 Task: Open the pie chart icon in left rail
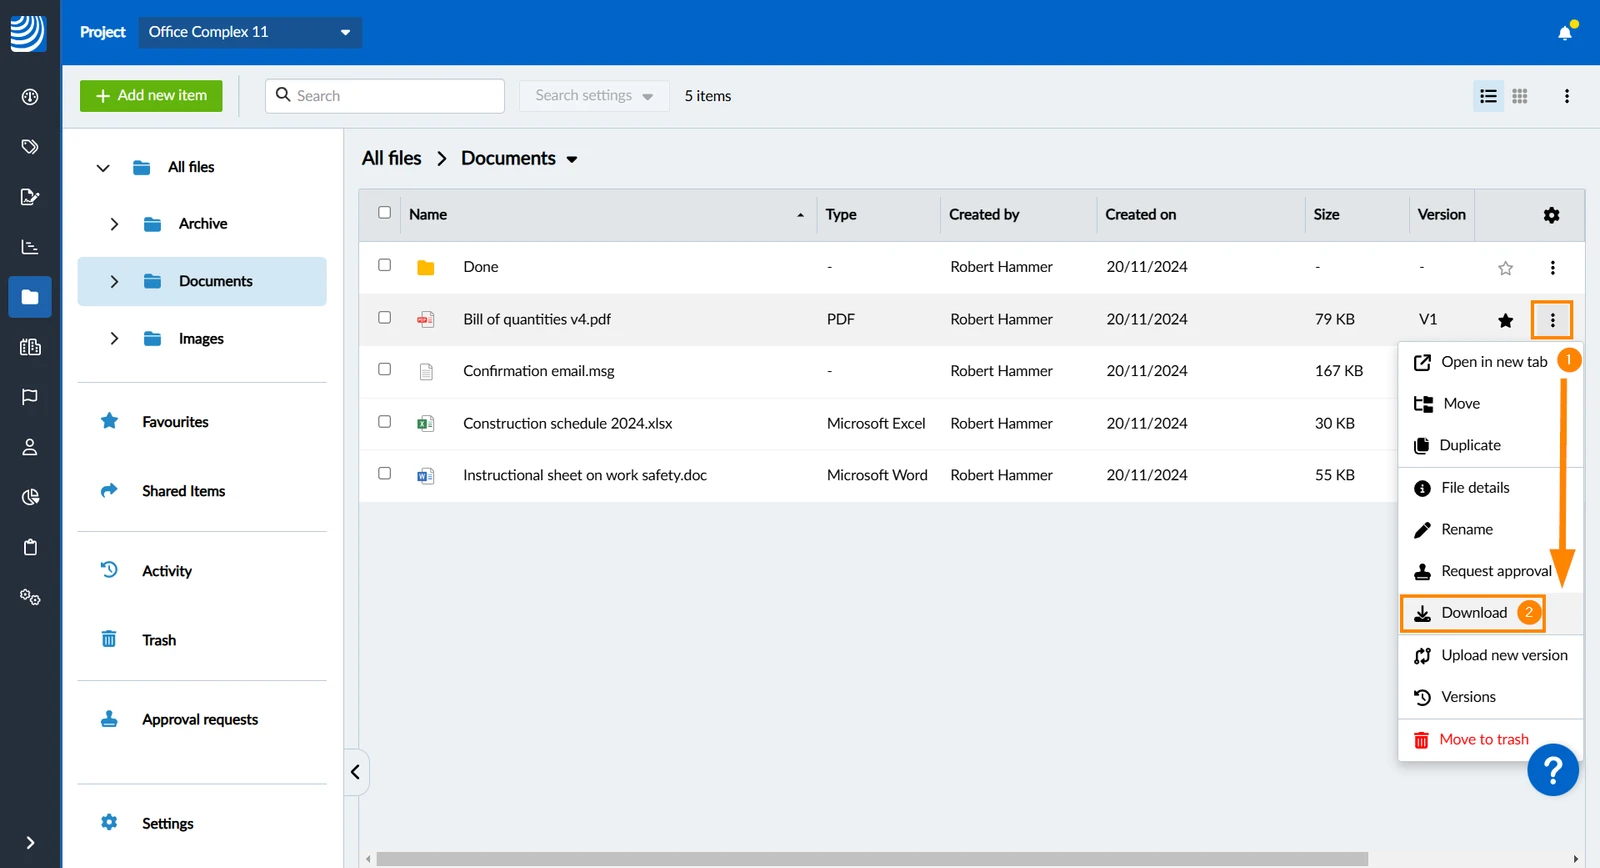[30, 497]
